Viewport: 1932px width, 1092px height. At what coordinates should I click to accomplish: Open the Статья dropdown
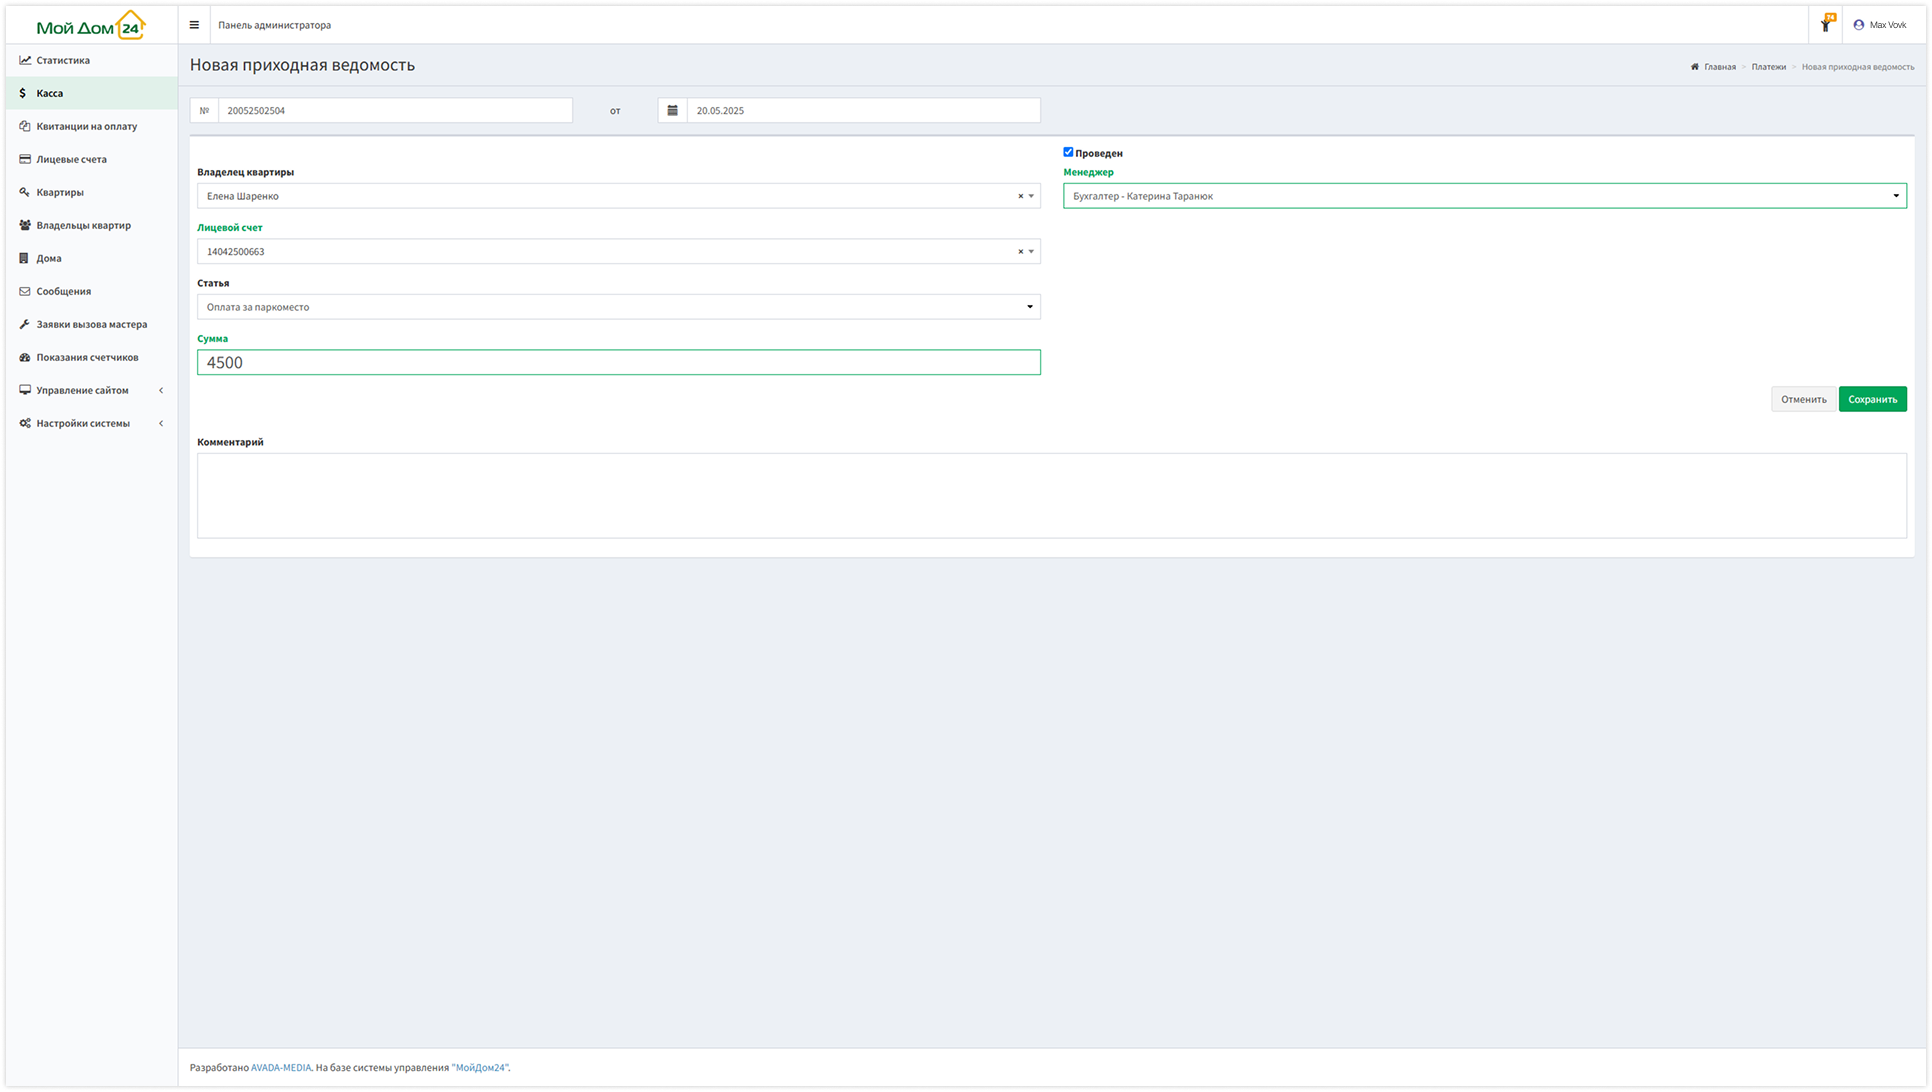point(618,307)
